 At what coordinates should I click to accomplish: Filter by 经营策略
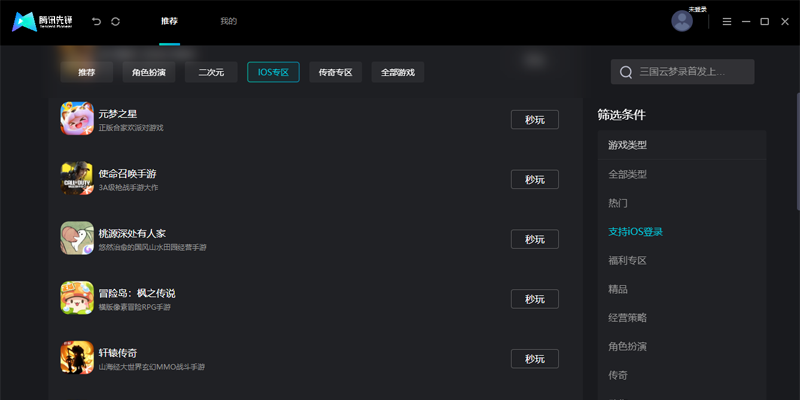[x=628, y=318]
